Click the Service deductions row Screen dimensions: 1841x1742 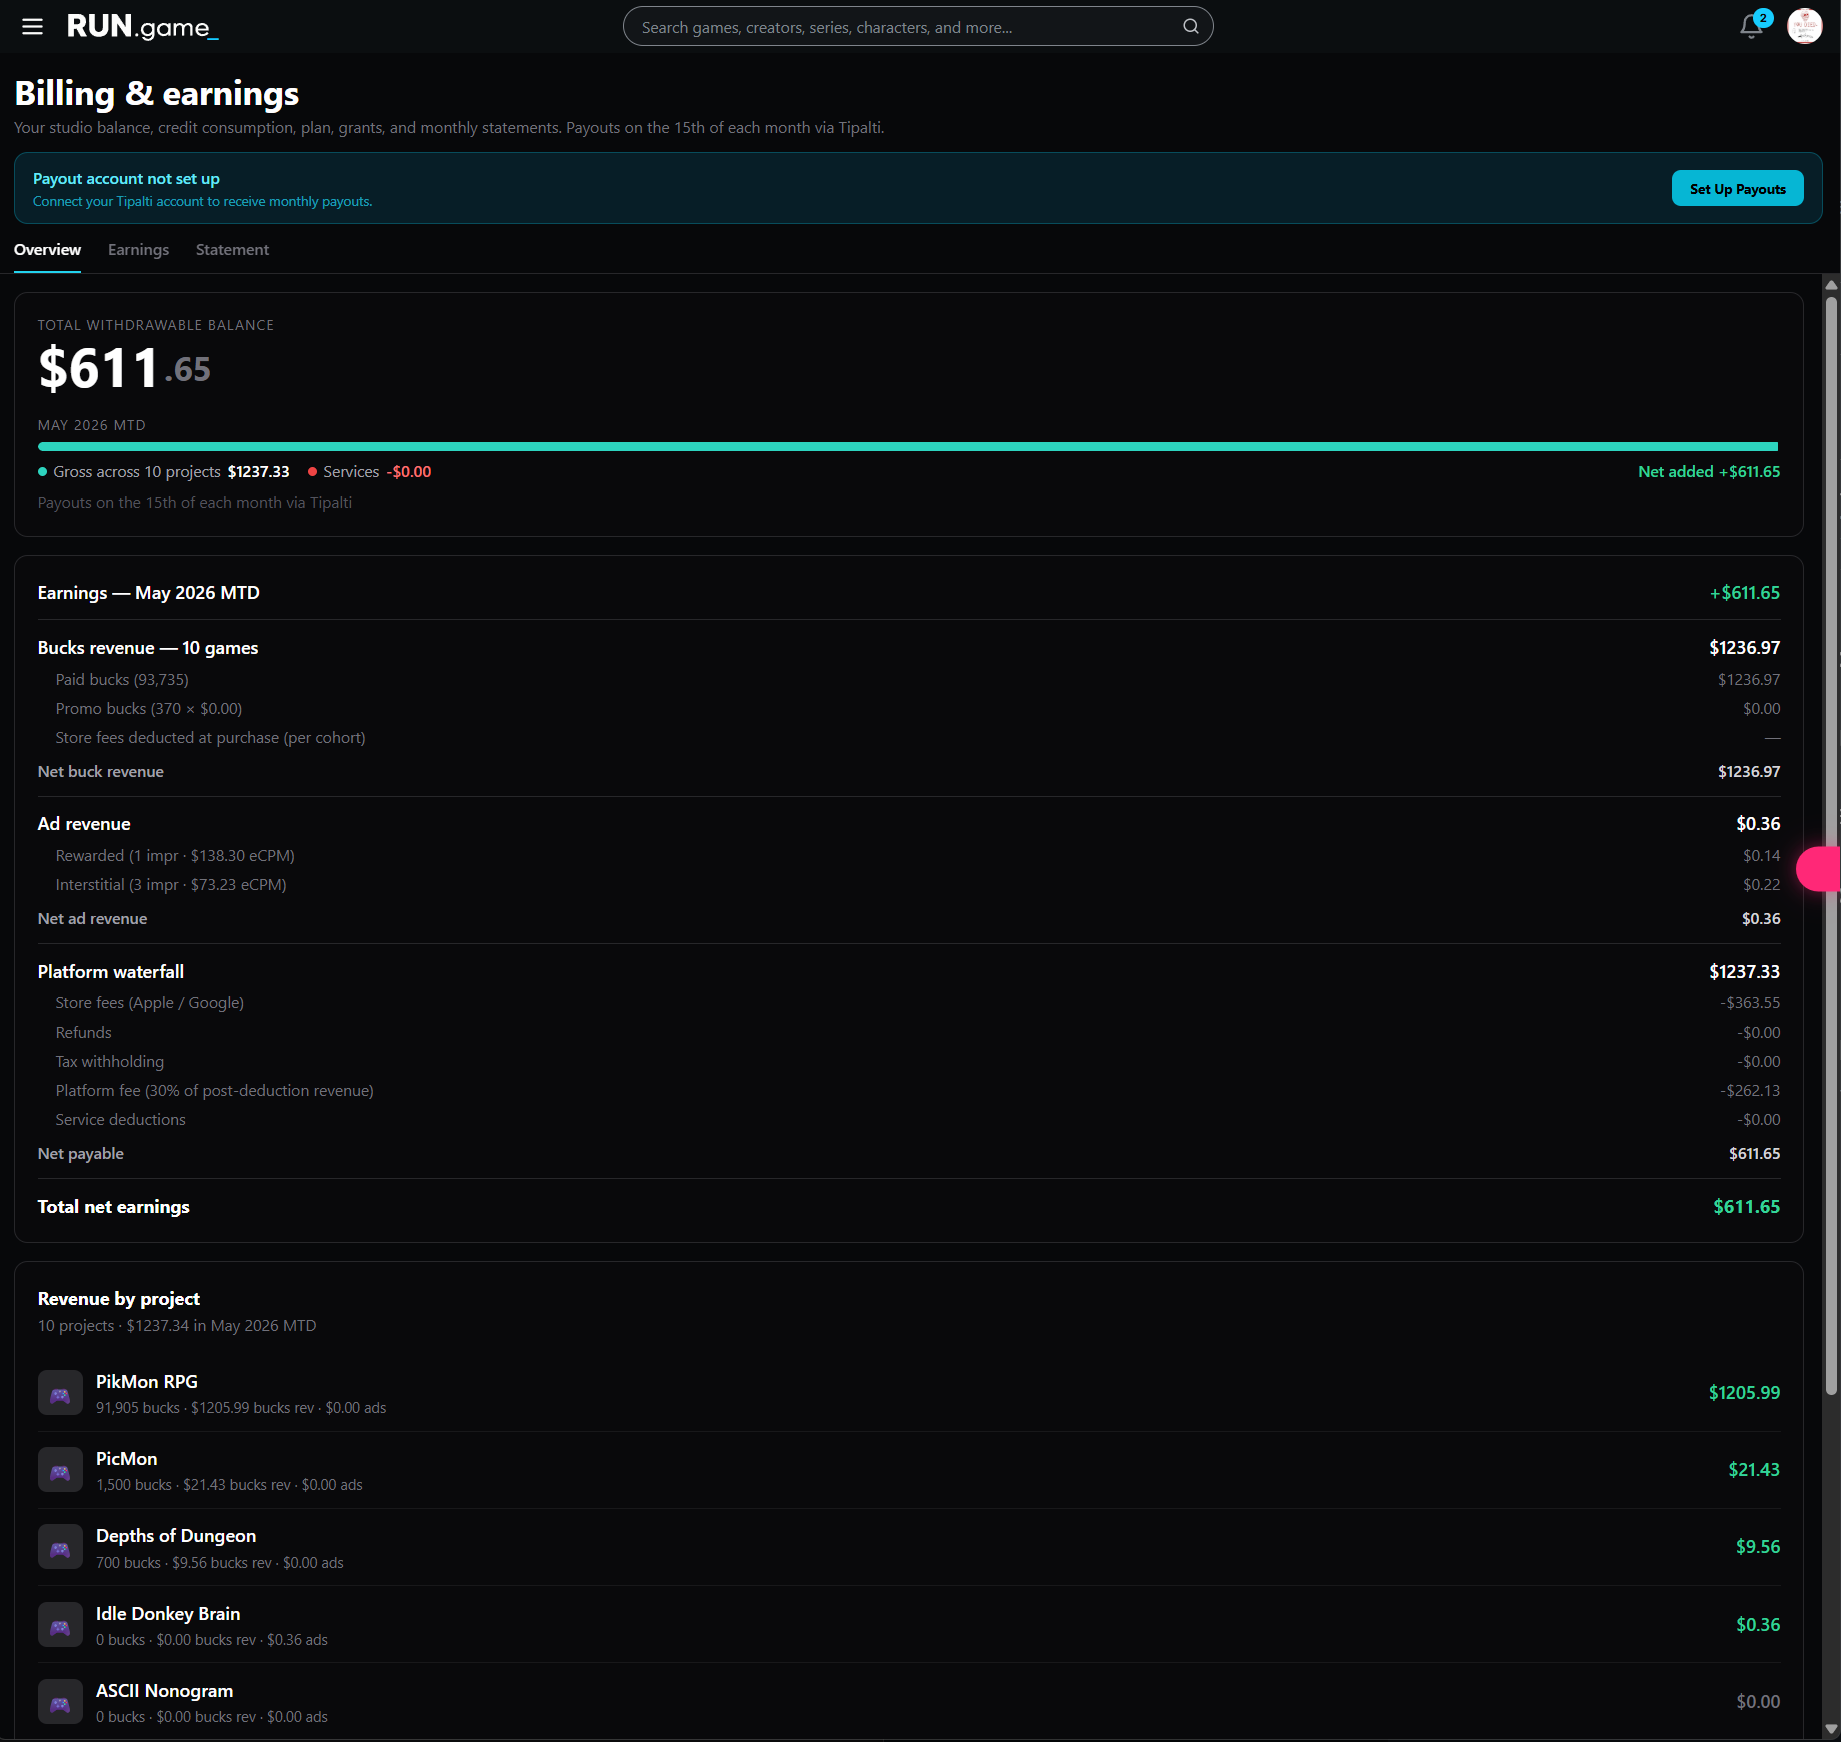(908, 1120)
